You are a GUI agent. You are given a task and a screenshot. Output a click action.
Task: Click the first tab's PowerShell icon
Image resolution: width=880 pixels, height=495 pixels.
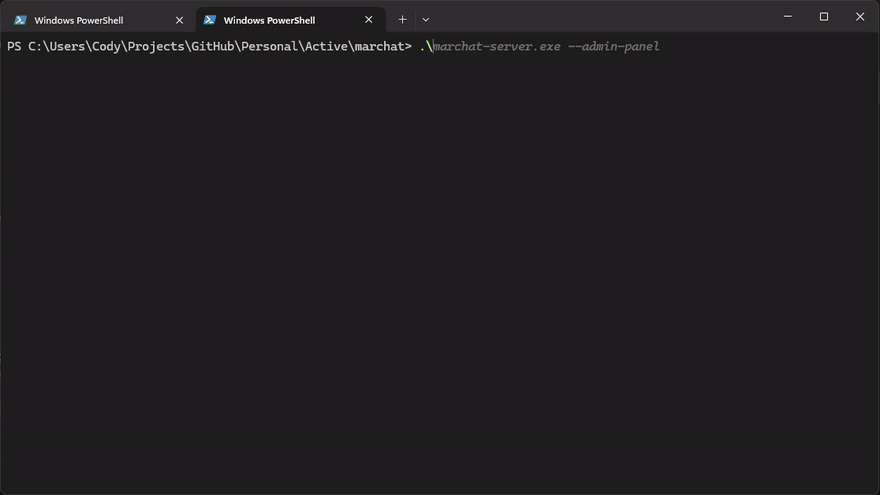20,20
